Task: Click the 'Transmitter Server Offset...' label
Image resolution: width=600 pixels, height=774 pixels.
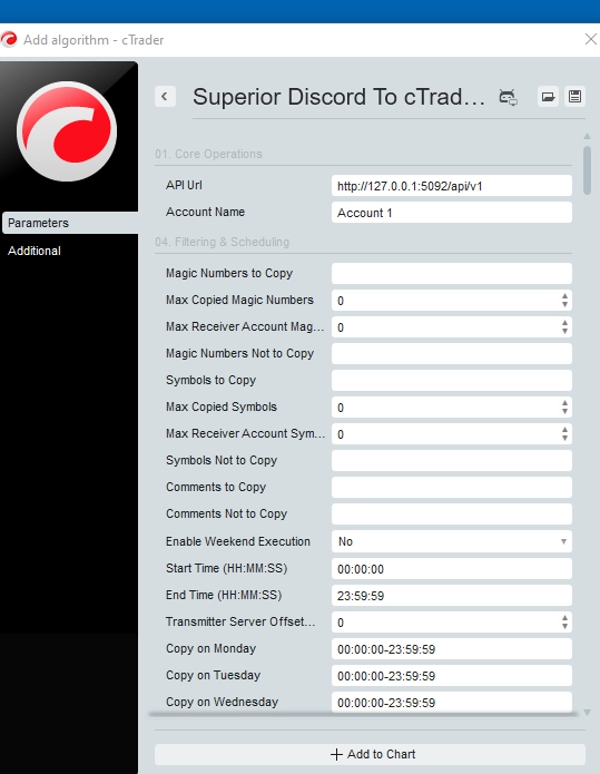Action: 240,621
